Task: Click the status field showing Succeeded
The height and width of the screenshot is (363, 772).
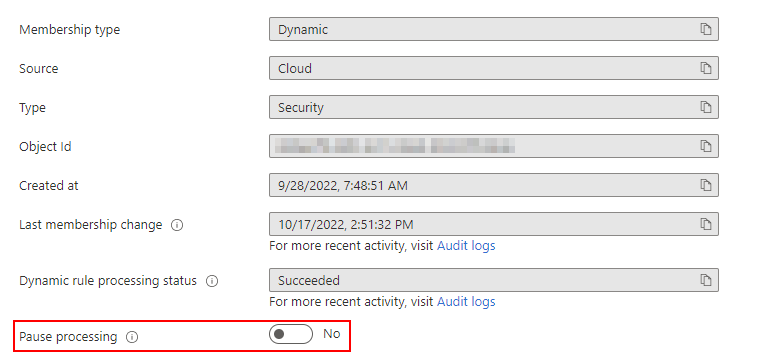Action: click(x=494, y=280)
